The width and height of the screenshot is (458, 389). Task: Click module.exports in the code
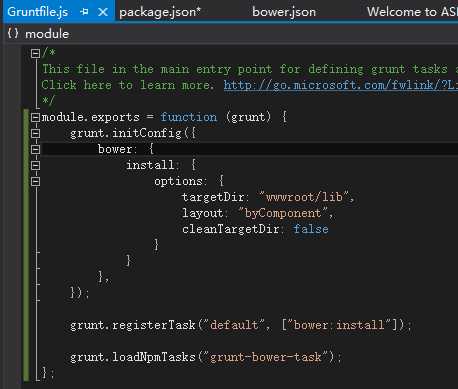(x=90, y=117)
